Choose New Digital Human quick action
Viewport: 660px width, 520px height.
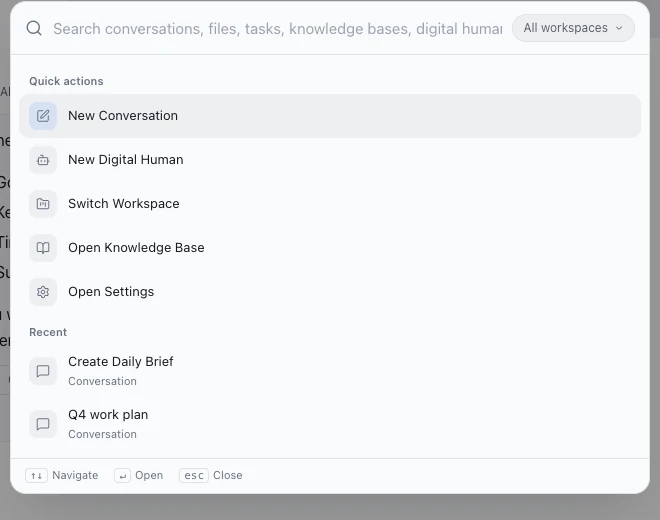(330, 160)
